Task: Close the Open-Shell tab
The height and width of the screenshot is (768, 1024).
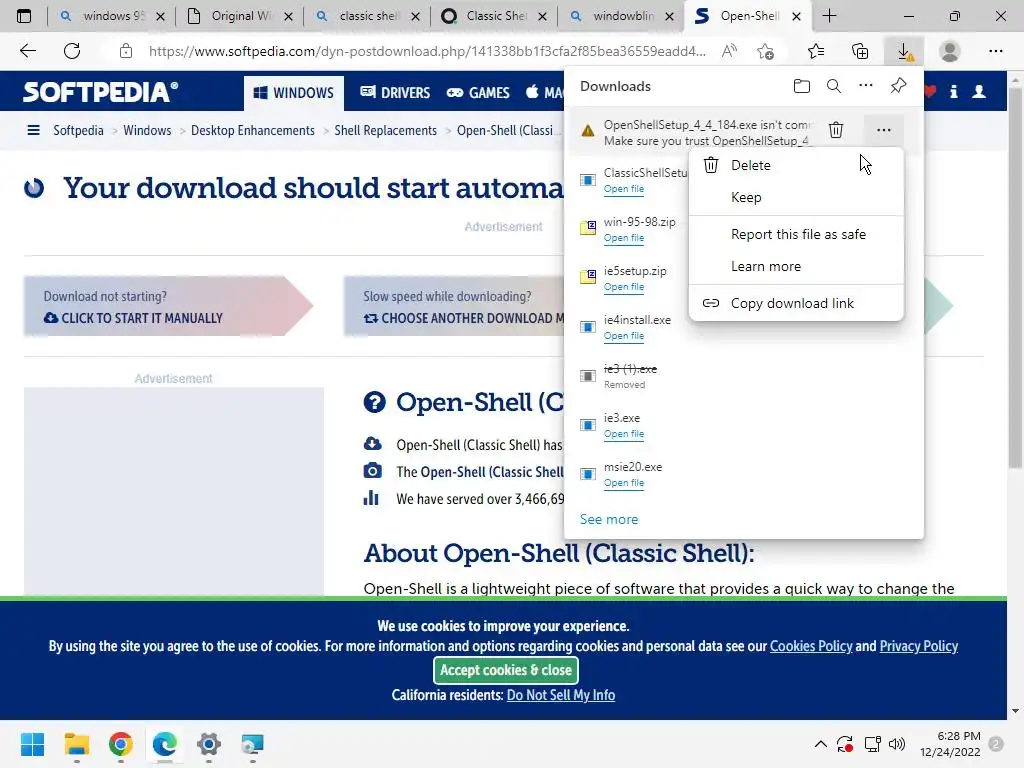Action: click(796, 16)
